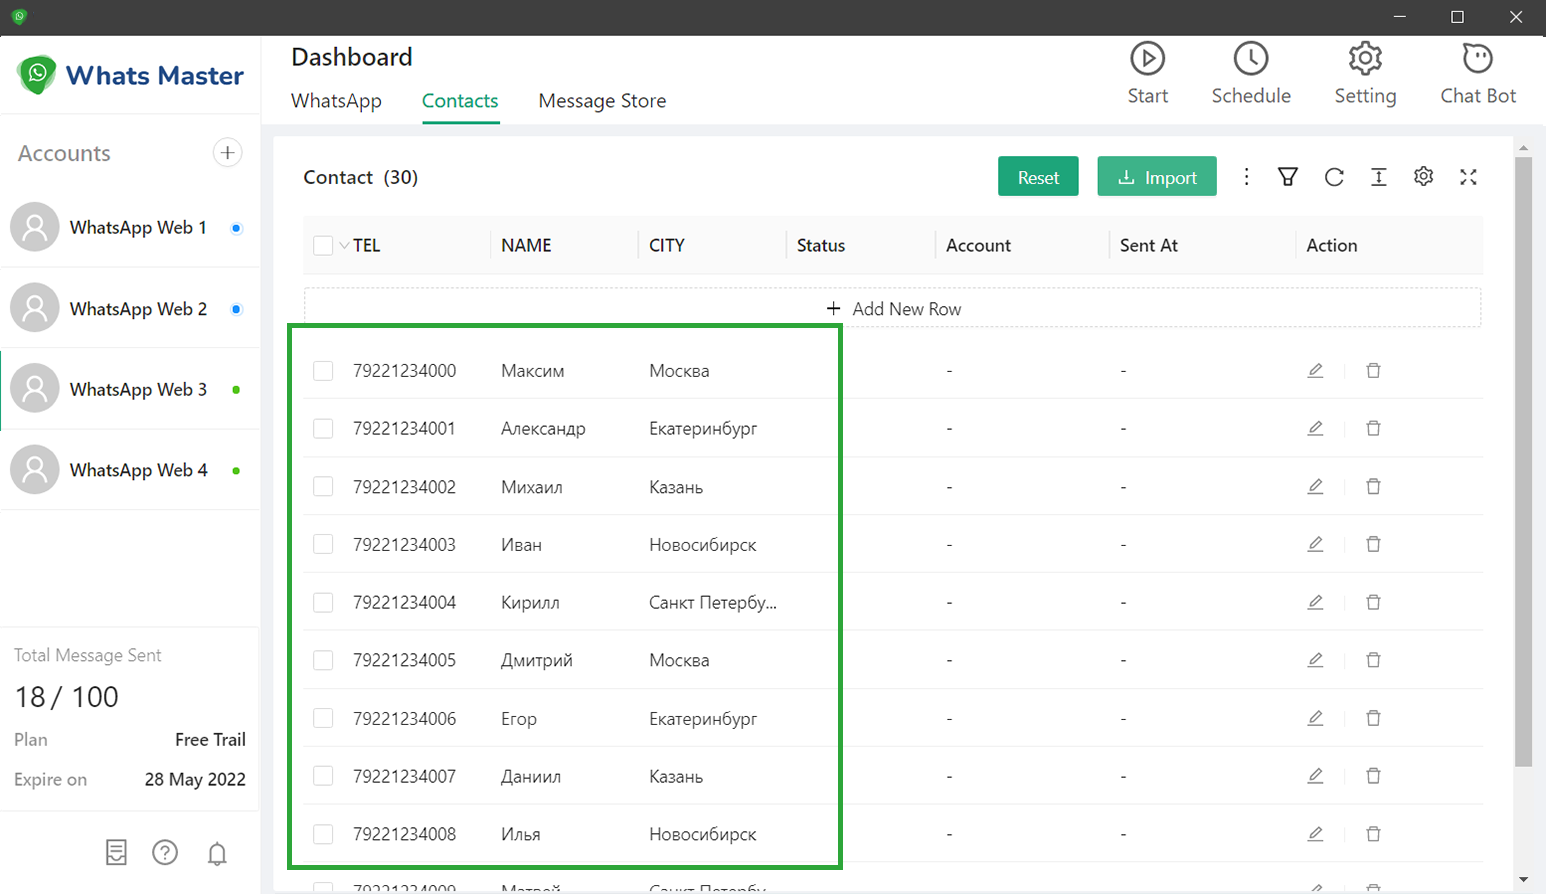The width and height of the screenshot is (1546, 894).
Task: Edit the Максим contact row
Action: click(1315, 371)
